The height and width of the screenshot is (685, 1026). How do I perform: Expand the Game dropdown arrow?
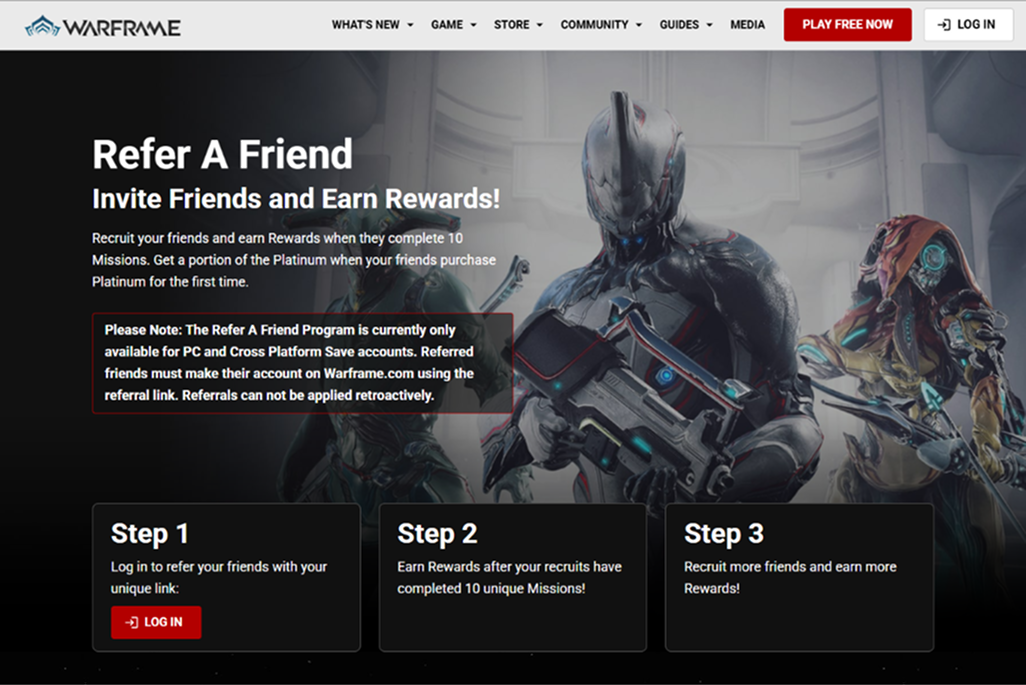point(473,25)
